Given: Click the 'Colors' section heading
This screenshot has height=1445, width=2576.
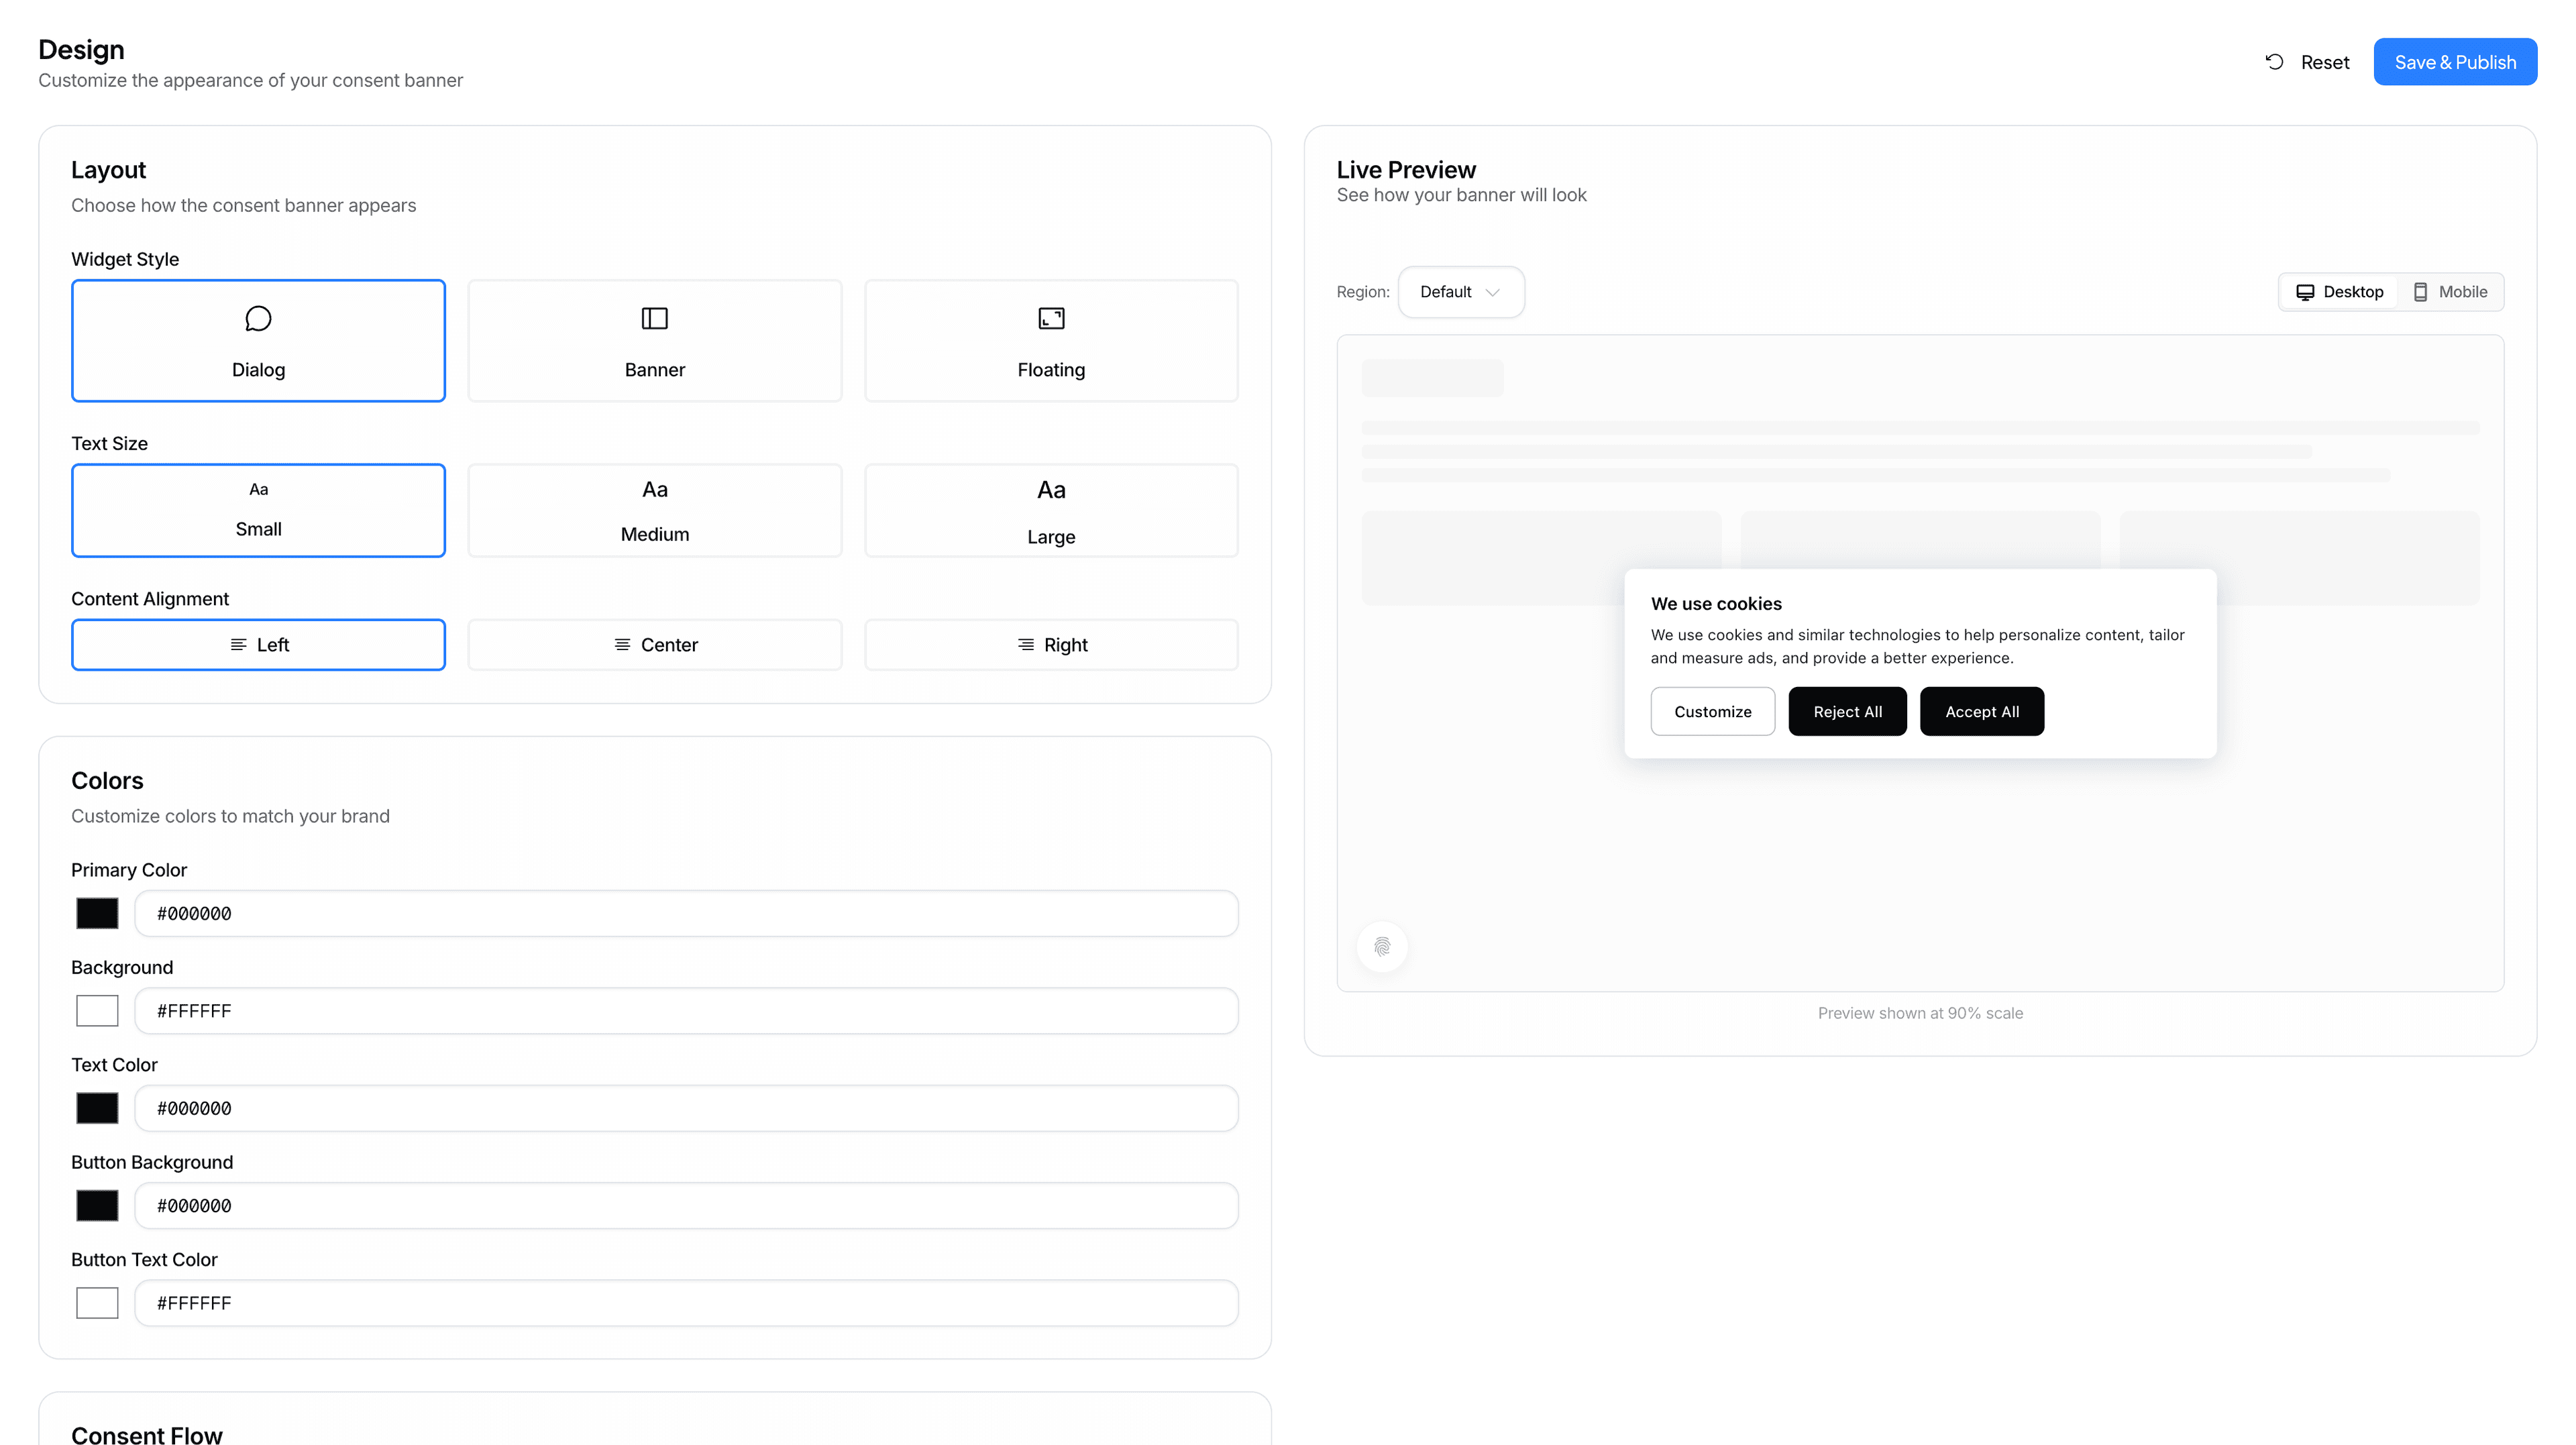Looking at the screenshot, I should tap(107, 781).
